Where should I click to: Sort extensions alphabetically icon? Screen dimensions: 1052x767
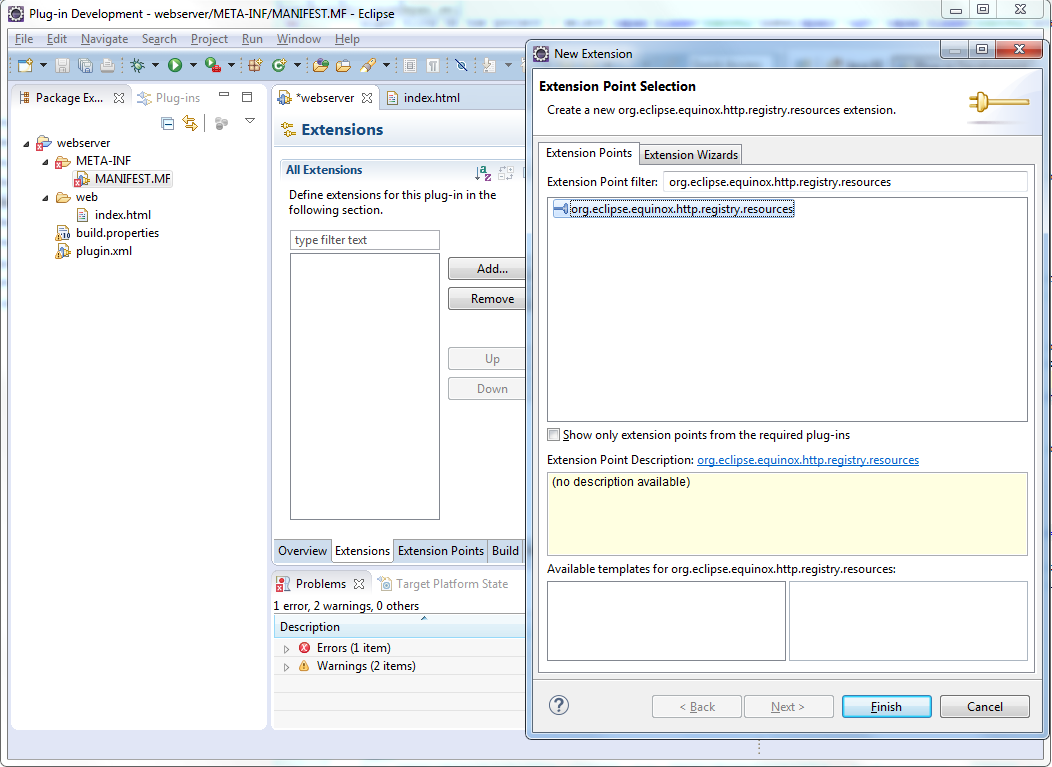pos(483,172)
